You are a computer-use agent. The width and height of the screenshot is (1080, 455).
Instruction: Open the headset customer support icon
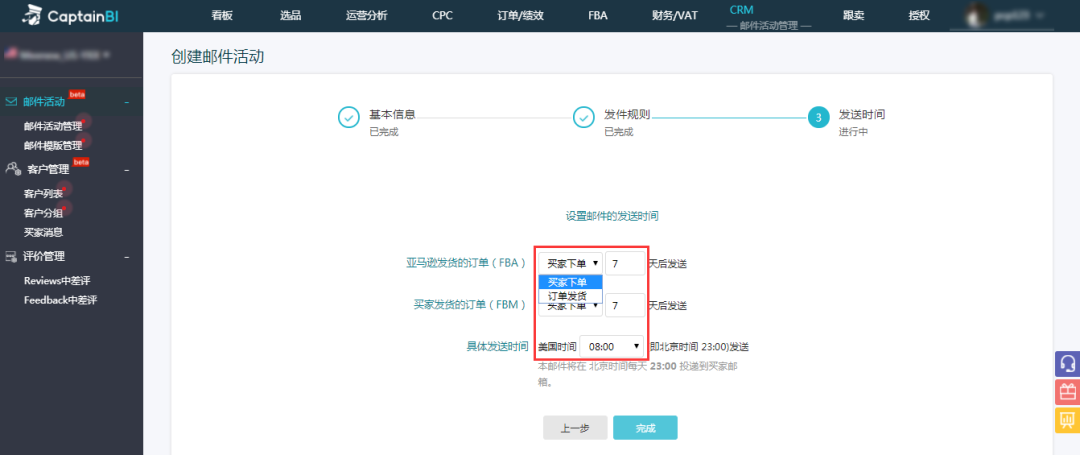coord(1068,363)
